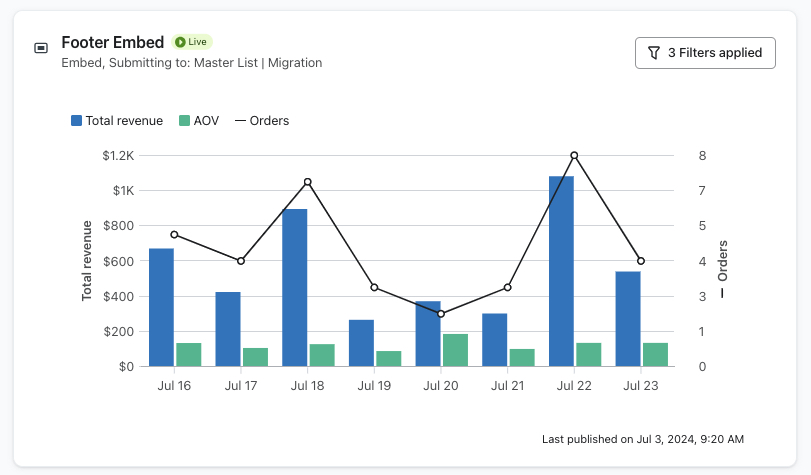Screen dimensions: 811x475
Task: Click the Last published timestamp text
Action: click(x=642, y=439)
